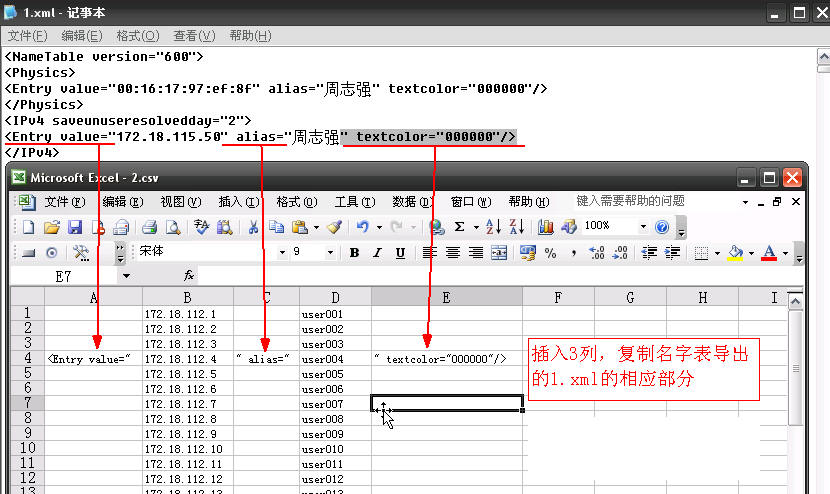Increase indent in the cell
The image size is (830, 494).
click(x=672, y=253)
